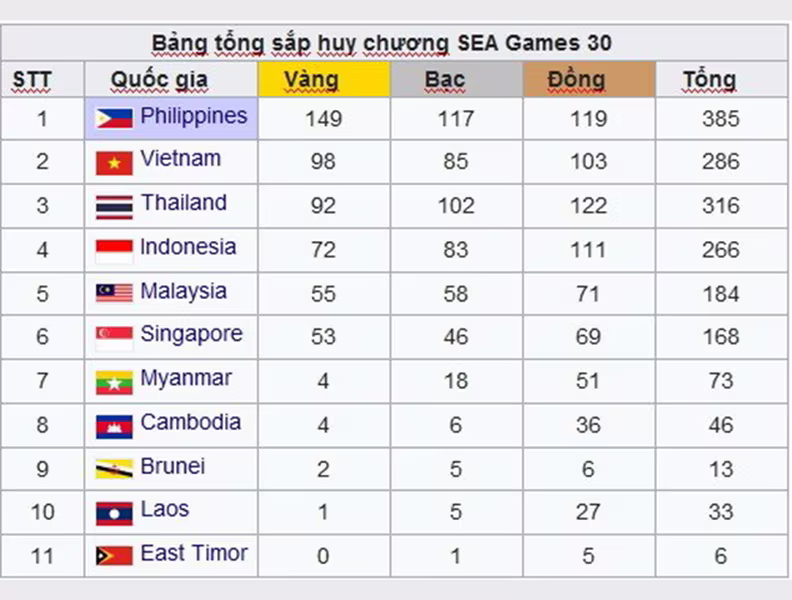Open the Philippines country link
792x600 pixels.
pos(194,117)
